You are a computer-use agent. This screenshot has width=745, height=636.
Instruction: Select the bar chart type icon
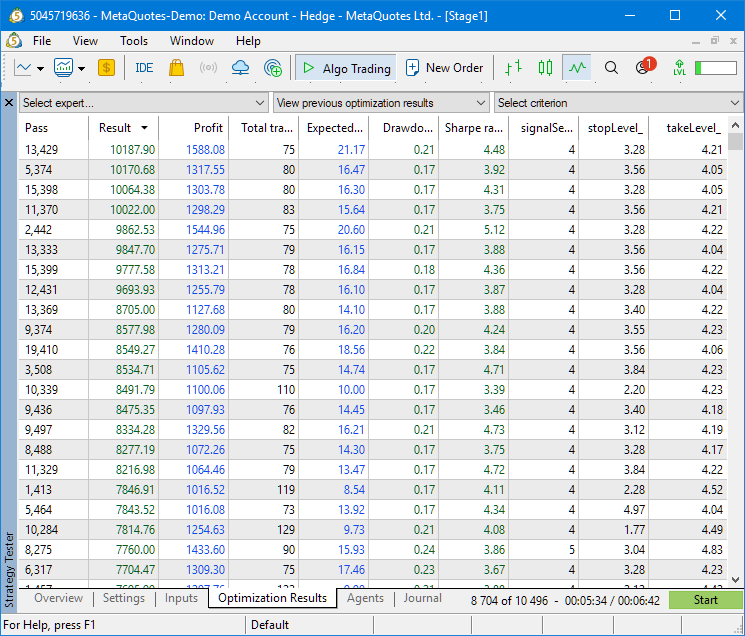coord(513,68)
